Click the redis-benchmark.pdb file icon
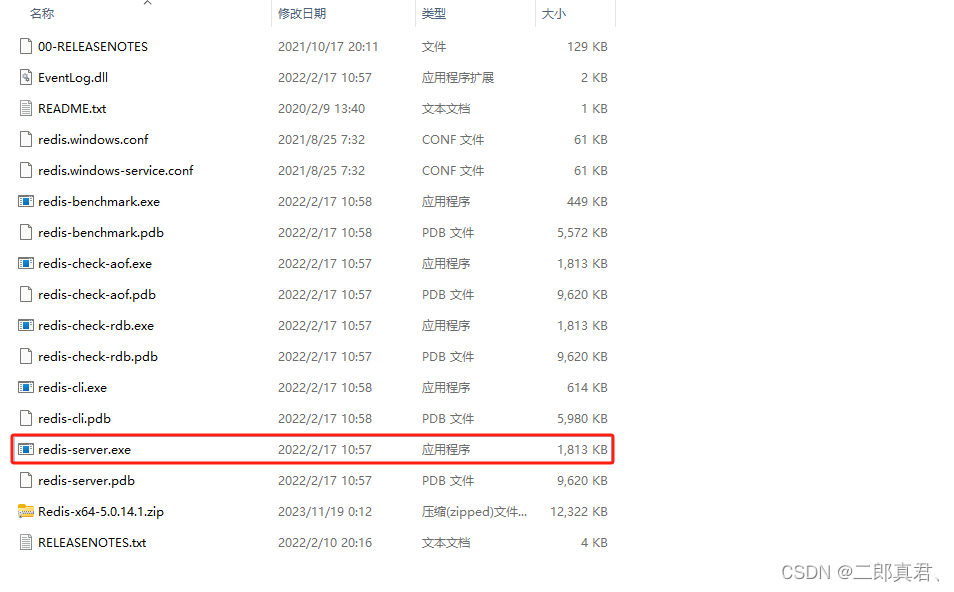The width and height of the screenshot is (954, 592). tap(26, 232)
